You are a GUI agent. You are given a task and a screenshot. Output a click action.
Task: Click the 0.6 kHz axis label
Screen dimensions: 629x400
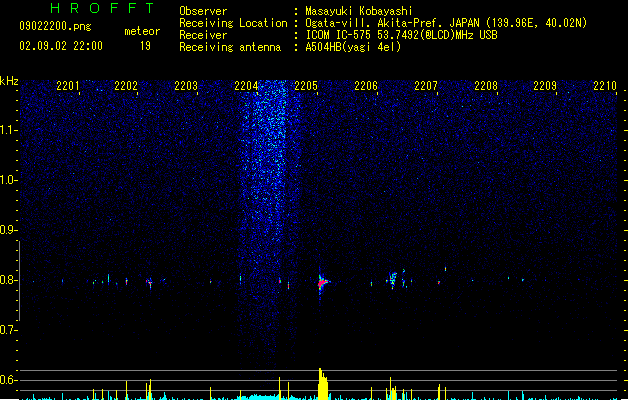pos(8,380)
